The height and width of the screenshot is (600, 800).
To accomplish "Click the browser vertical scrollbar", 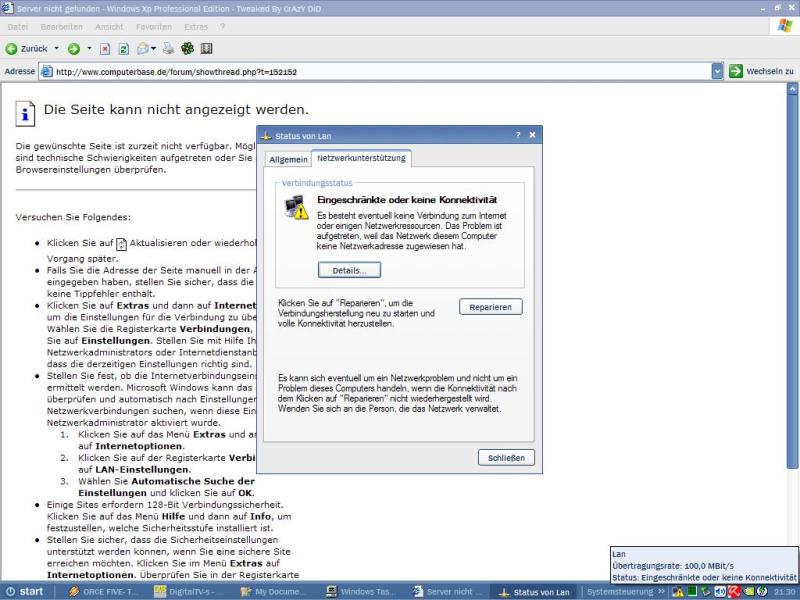I will click(x=792, y=282).
